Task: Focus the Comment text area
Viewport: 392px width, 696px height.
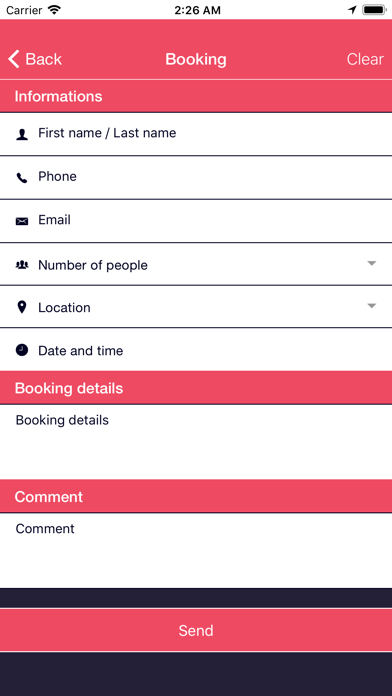Action: click(196, 550)
